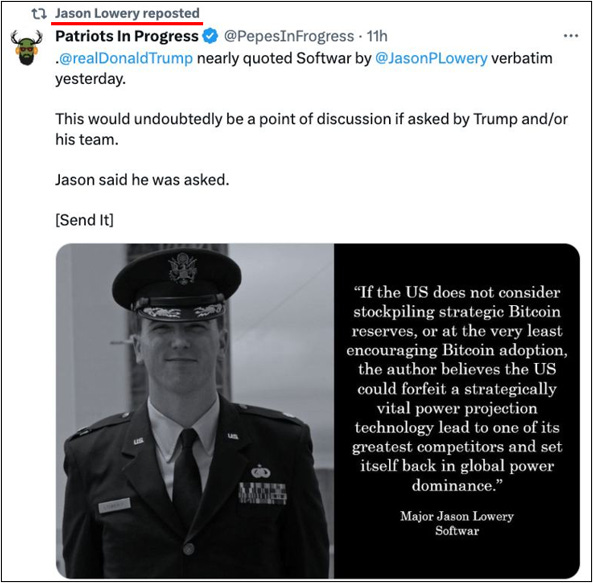
Task: Click the 'This would undoubtedly be' paragraph
Action: [x=311, y=129]
